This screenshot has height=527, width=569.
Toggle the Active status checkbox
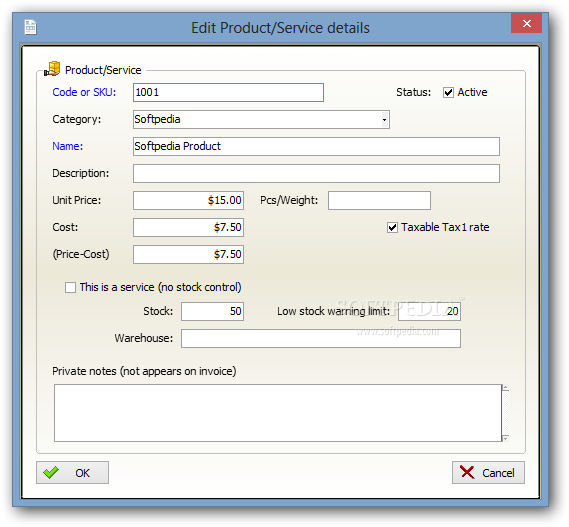pos(448,93)
